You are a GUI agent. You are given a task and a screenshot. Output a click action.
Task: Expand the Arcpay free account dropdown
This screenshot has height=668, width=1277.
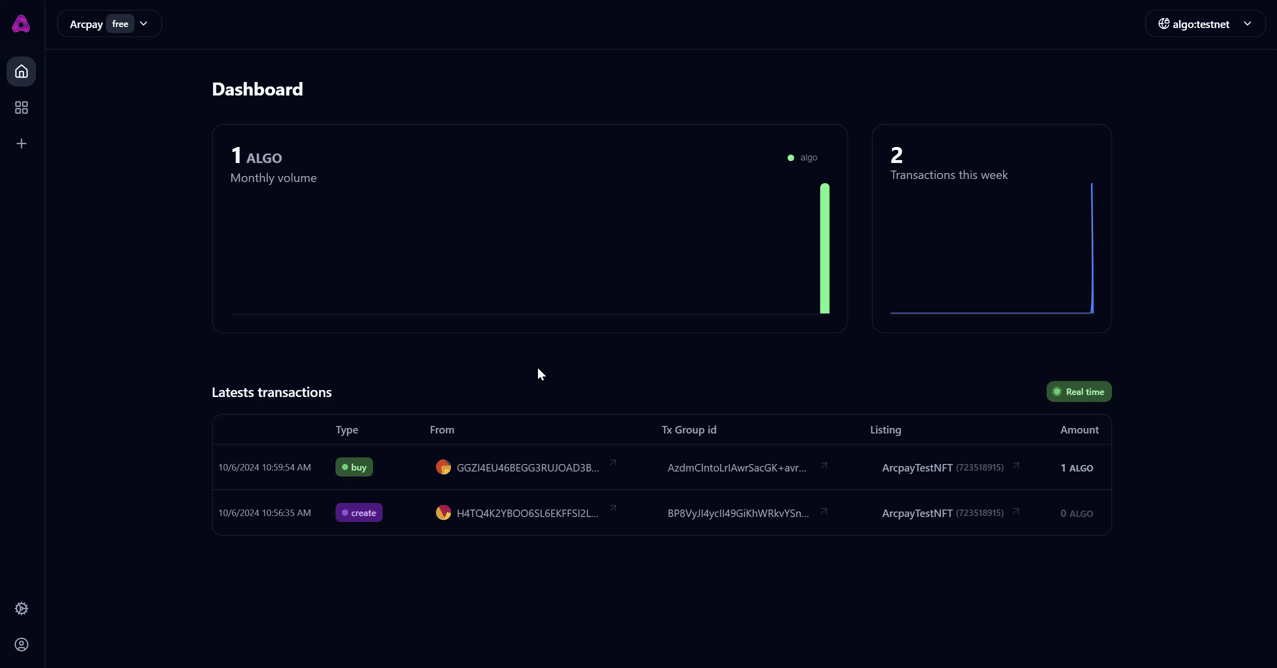click(x=109, y=24)
